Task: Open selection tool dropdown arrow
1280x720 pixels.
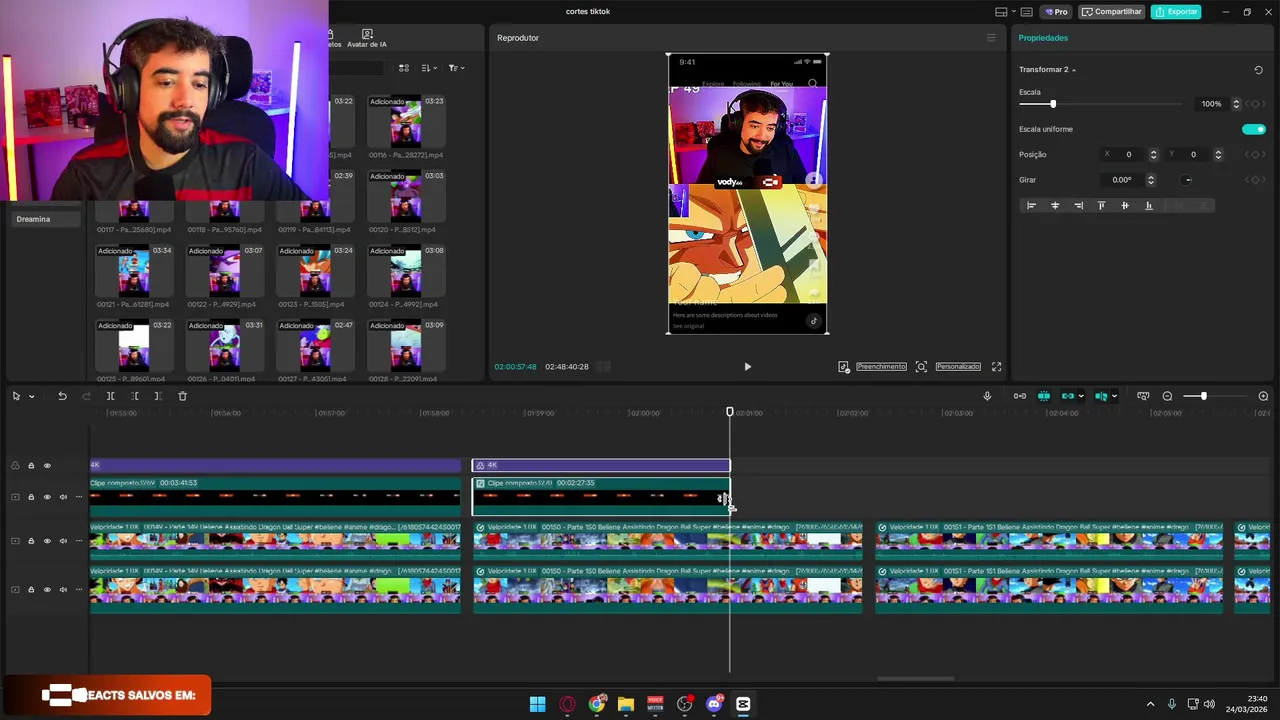Action: point(31,396)
